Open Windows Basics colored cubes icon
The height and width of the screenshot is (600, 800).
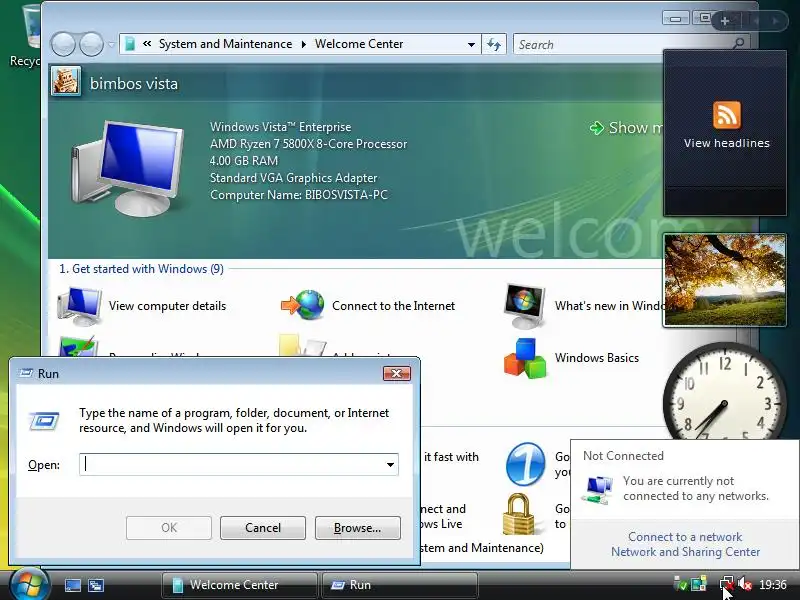[x=525, y=358]
